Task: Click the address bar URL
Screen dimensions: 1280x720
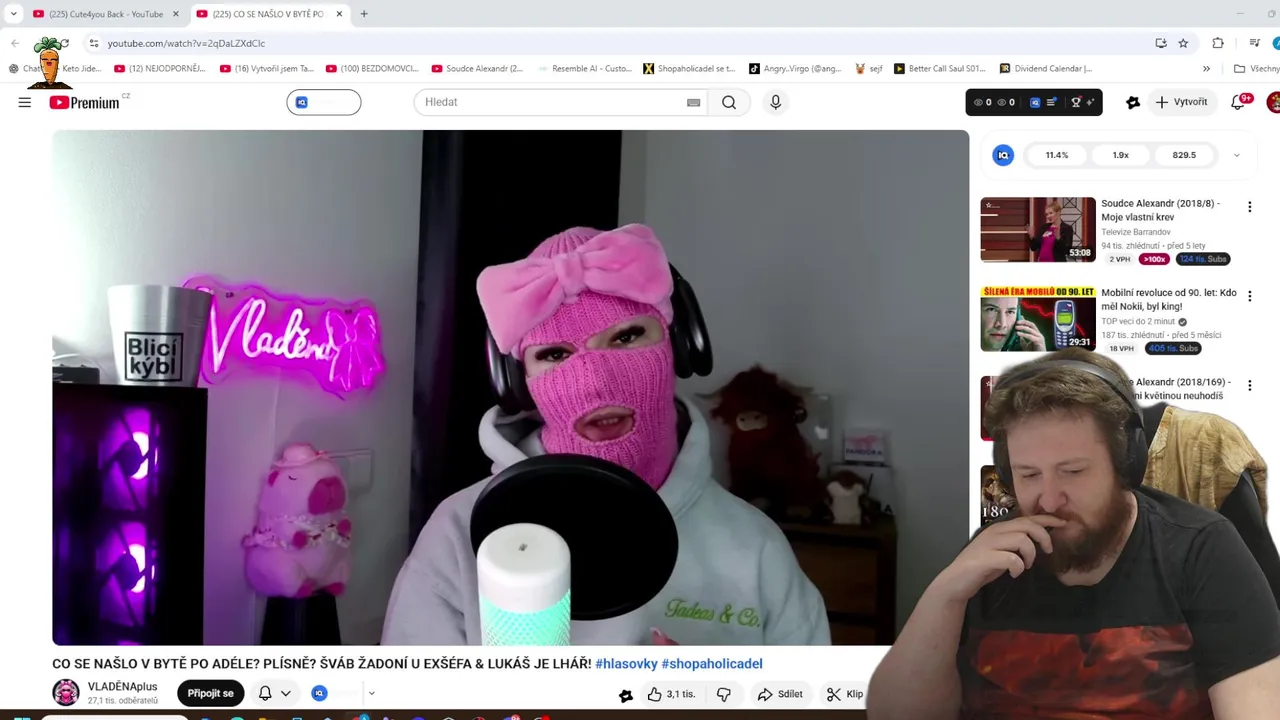Action: (186, 43)
